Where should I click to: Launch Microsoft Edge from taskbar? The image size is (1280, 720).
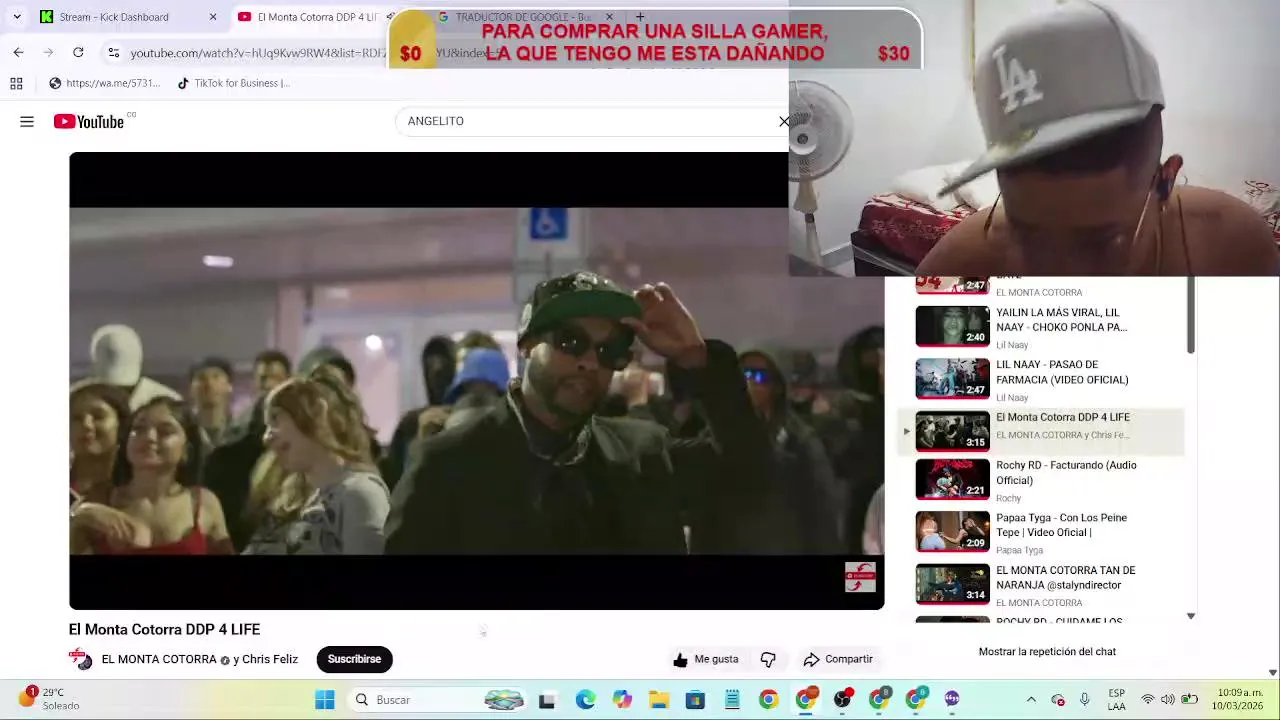pyautogui.click(x=585, y=700)
